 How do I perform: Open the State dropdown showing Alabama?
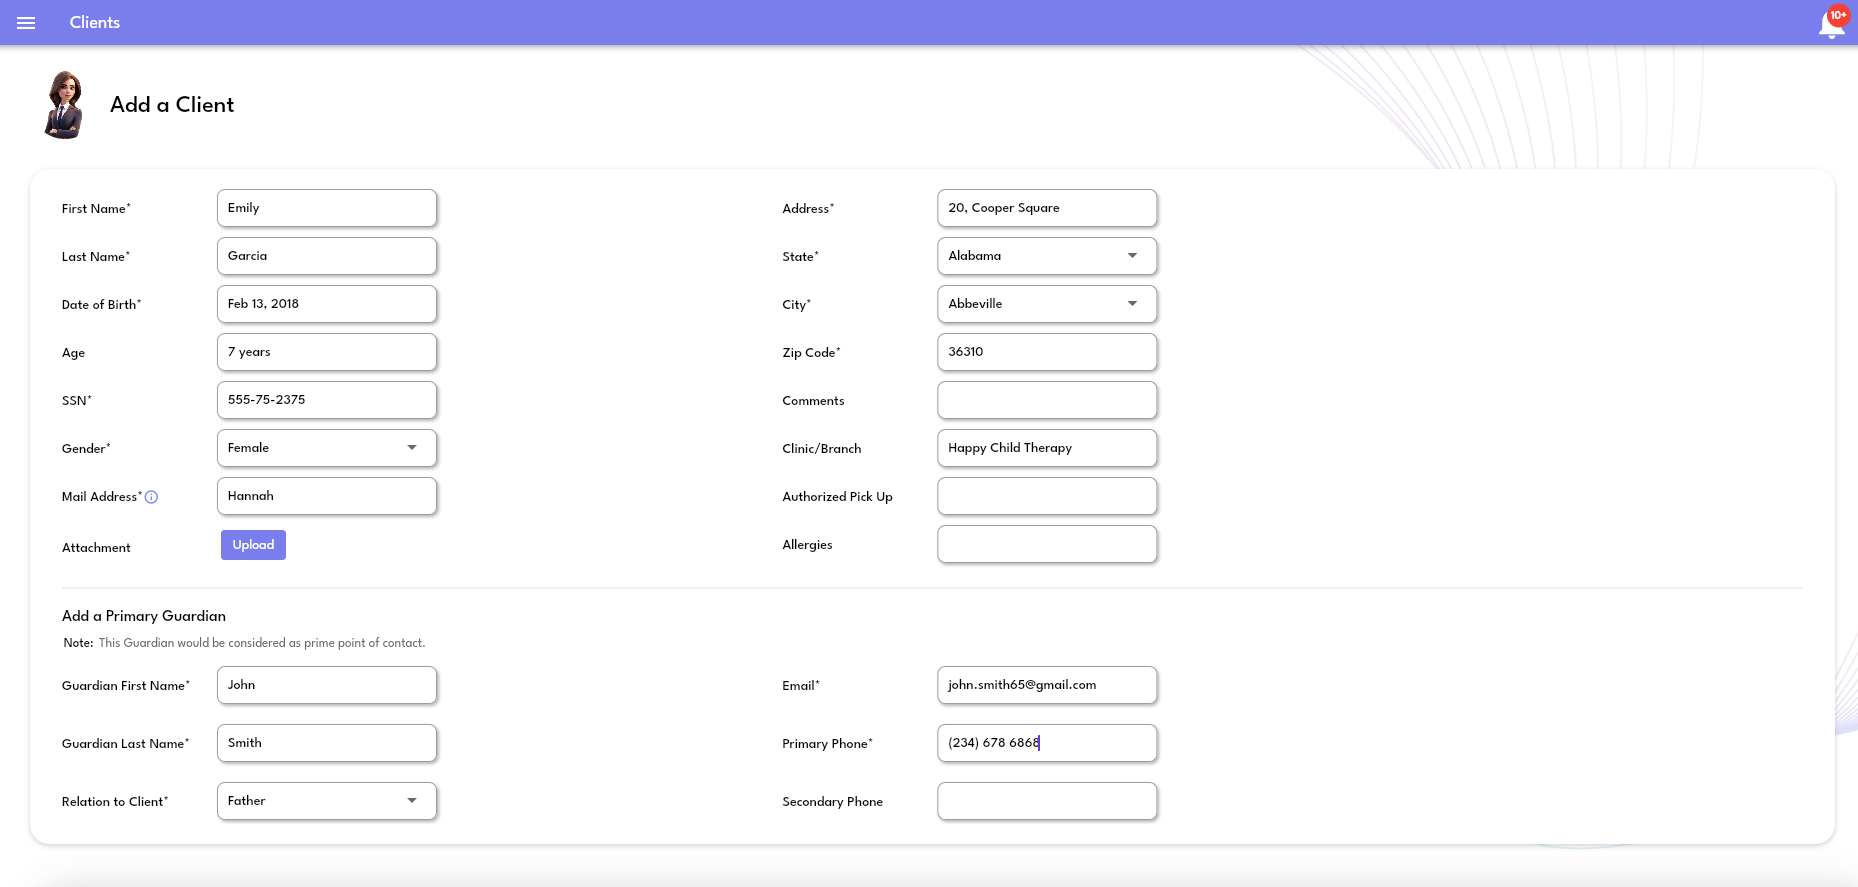(x=1046, y=256)
